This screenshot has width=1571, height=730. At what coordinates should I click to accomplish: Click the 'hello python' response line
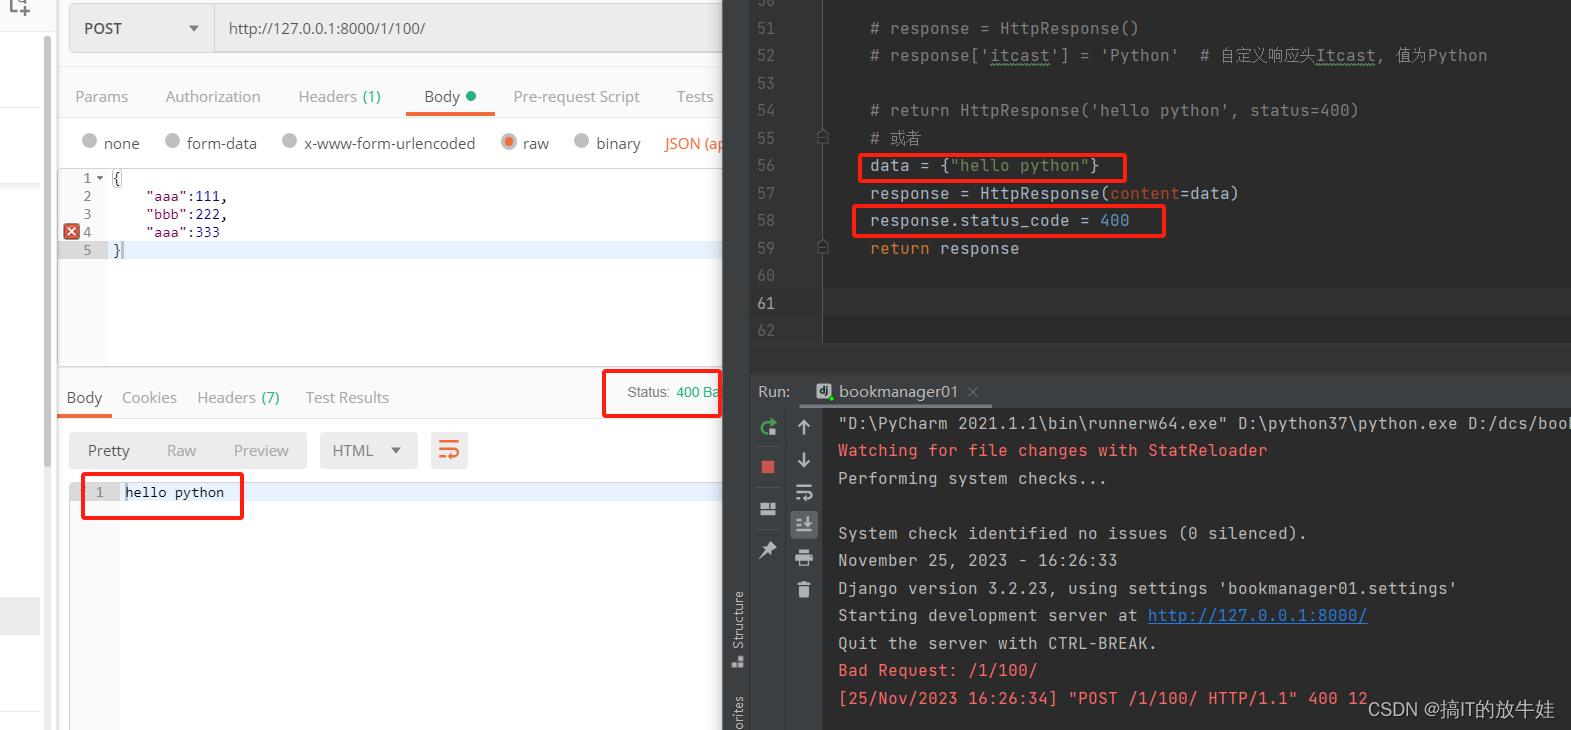click(x=174, y=492)
